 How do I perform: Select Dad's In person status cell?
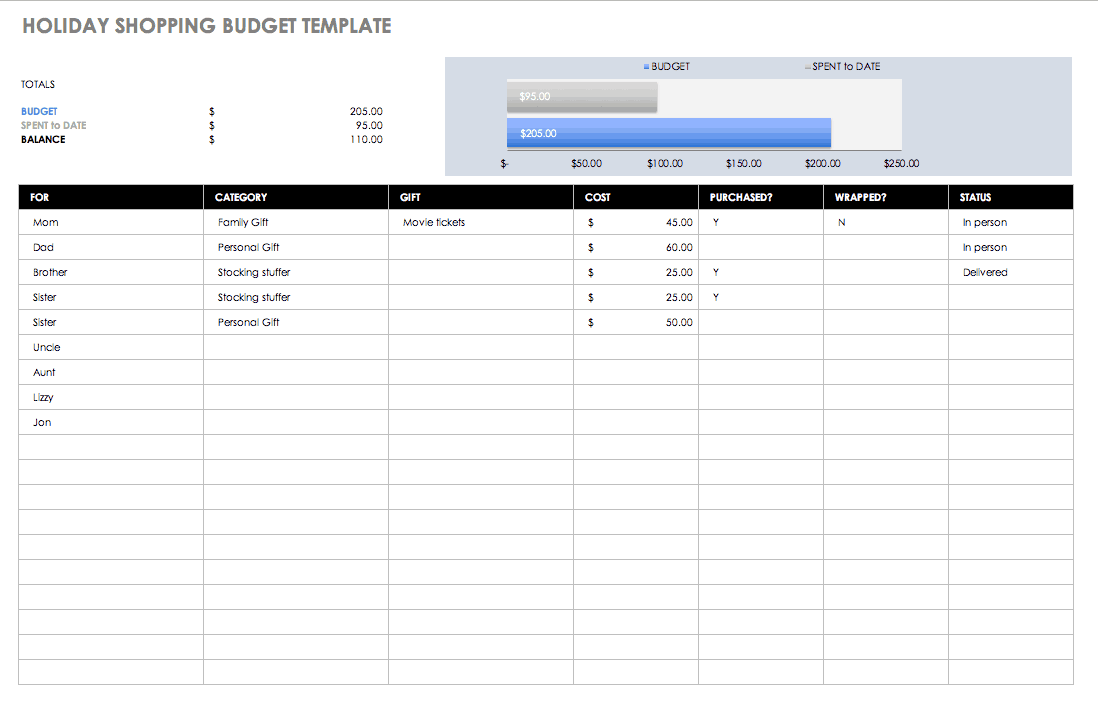pyautogui.click(x=1011, y=247)
